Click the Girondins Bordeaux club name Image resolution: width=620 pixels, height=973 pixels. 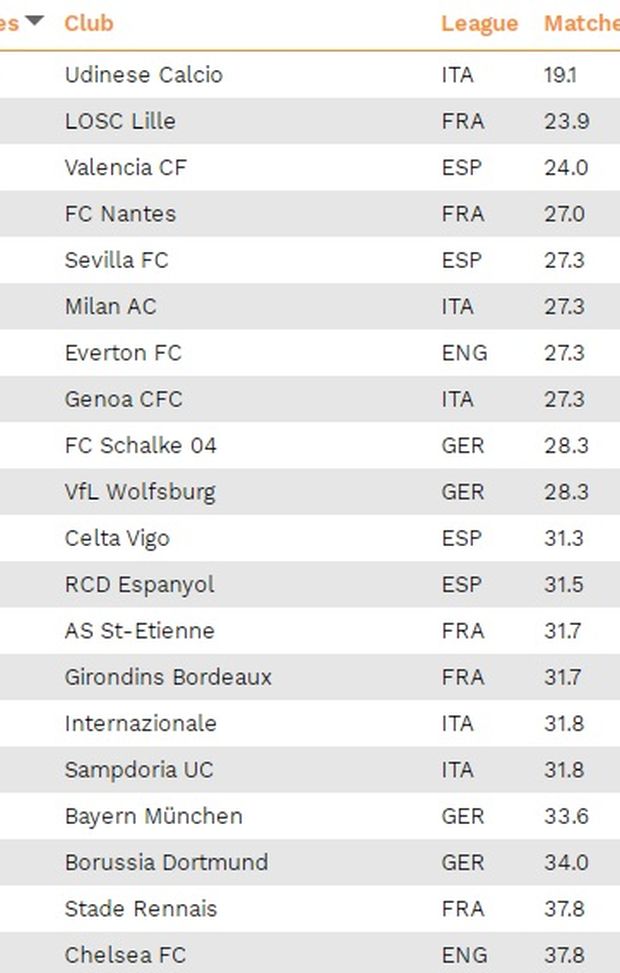tap(168, 677)
